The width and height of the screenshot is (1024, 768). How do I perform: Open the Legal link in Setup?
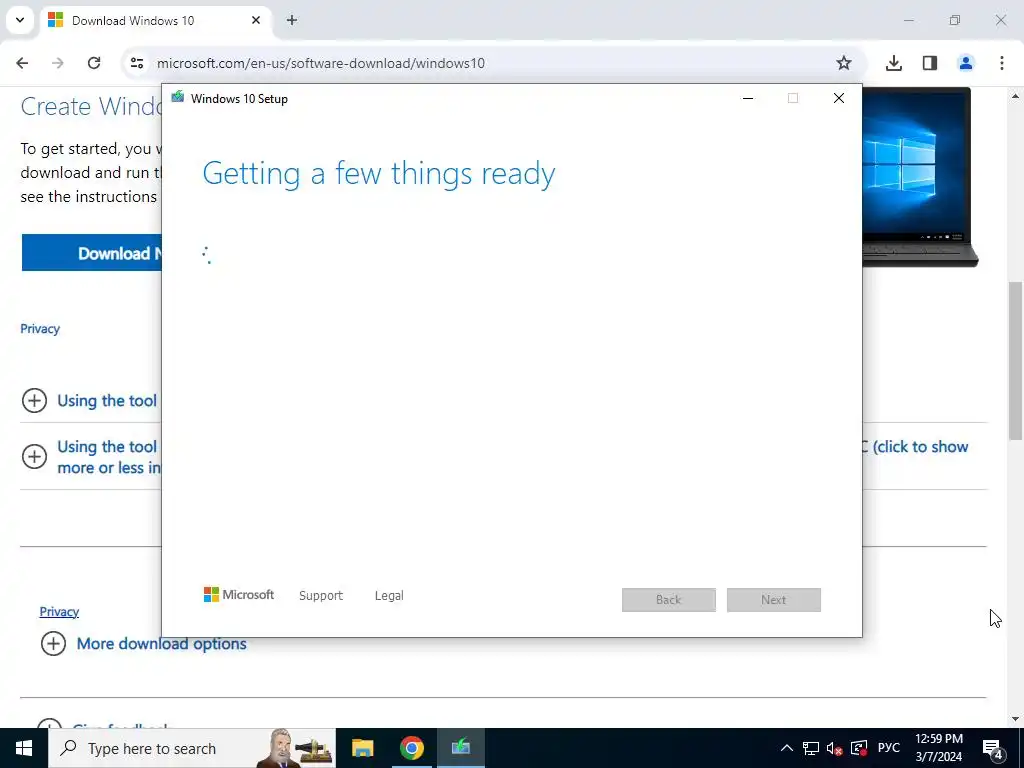(389, 596)
